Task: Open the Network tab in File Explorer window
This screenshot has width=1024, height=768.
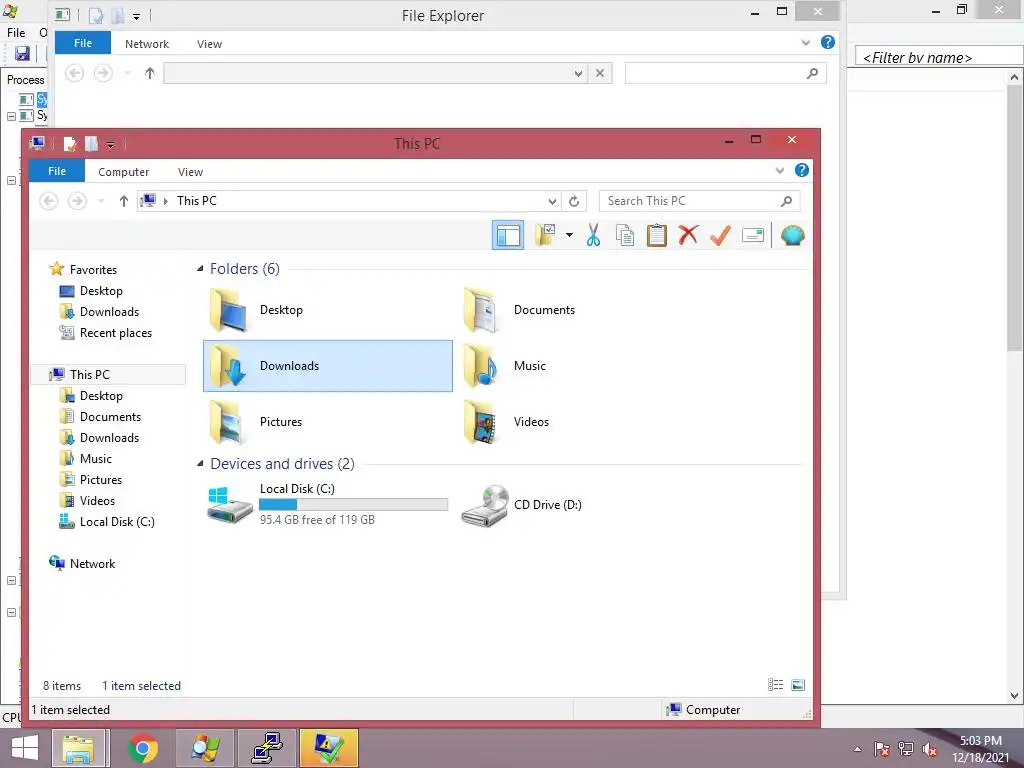Action: point(147,44)
